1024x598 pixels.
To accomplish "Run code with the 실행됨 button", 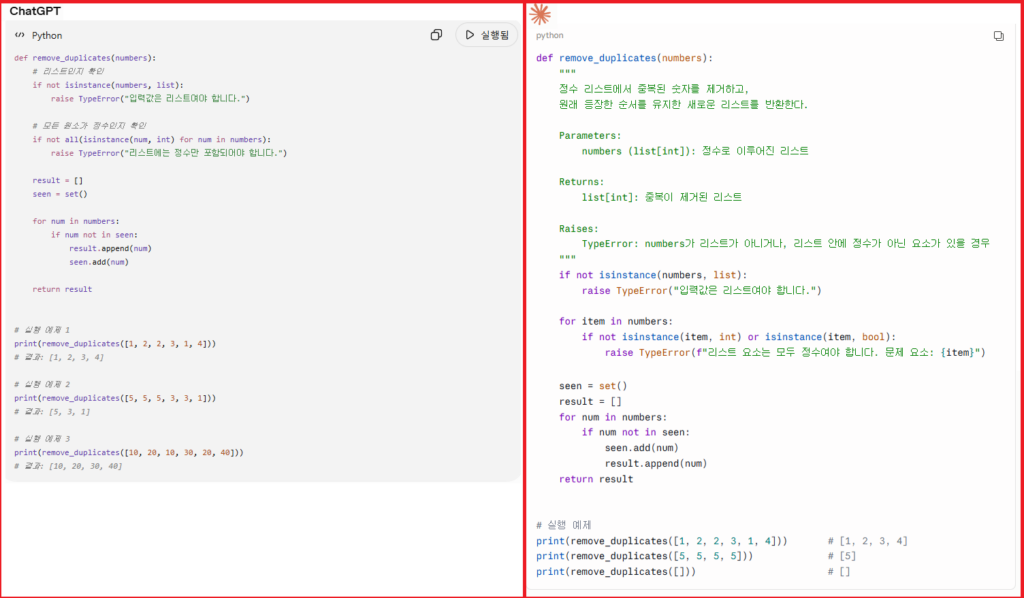I will pyautogui.click(x=487, y=35).
